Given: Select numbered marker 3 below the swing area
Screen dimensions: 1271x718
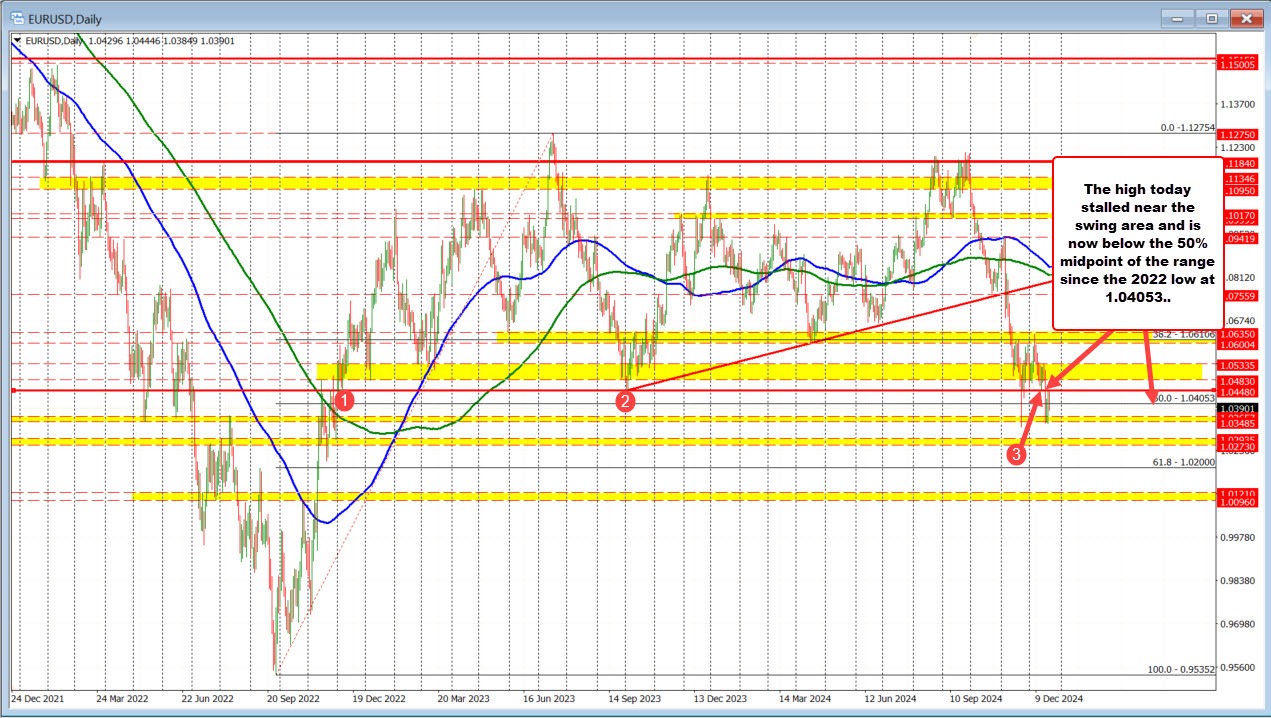Looking at the screenshot, I should pyautogui.click(x=1017, y=454).
